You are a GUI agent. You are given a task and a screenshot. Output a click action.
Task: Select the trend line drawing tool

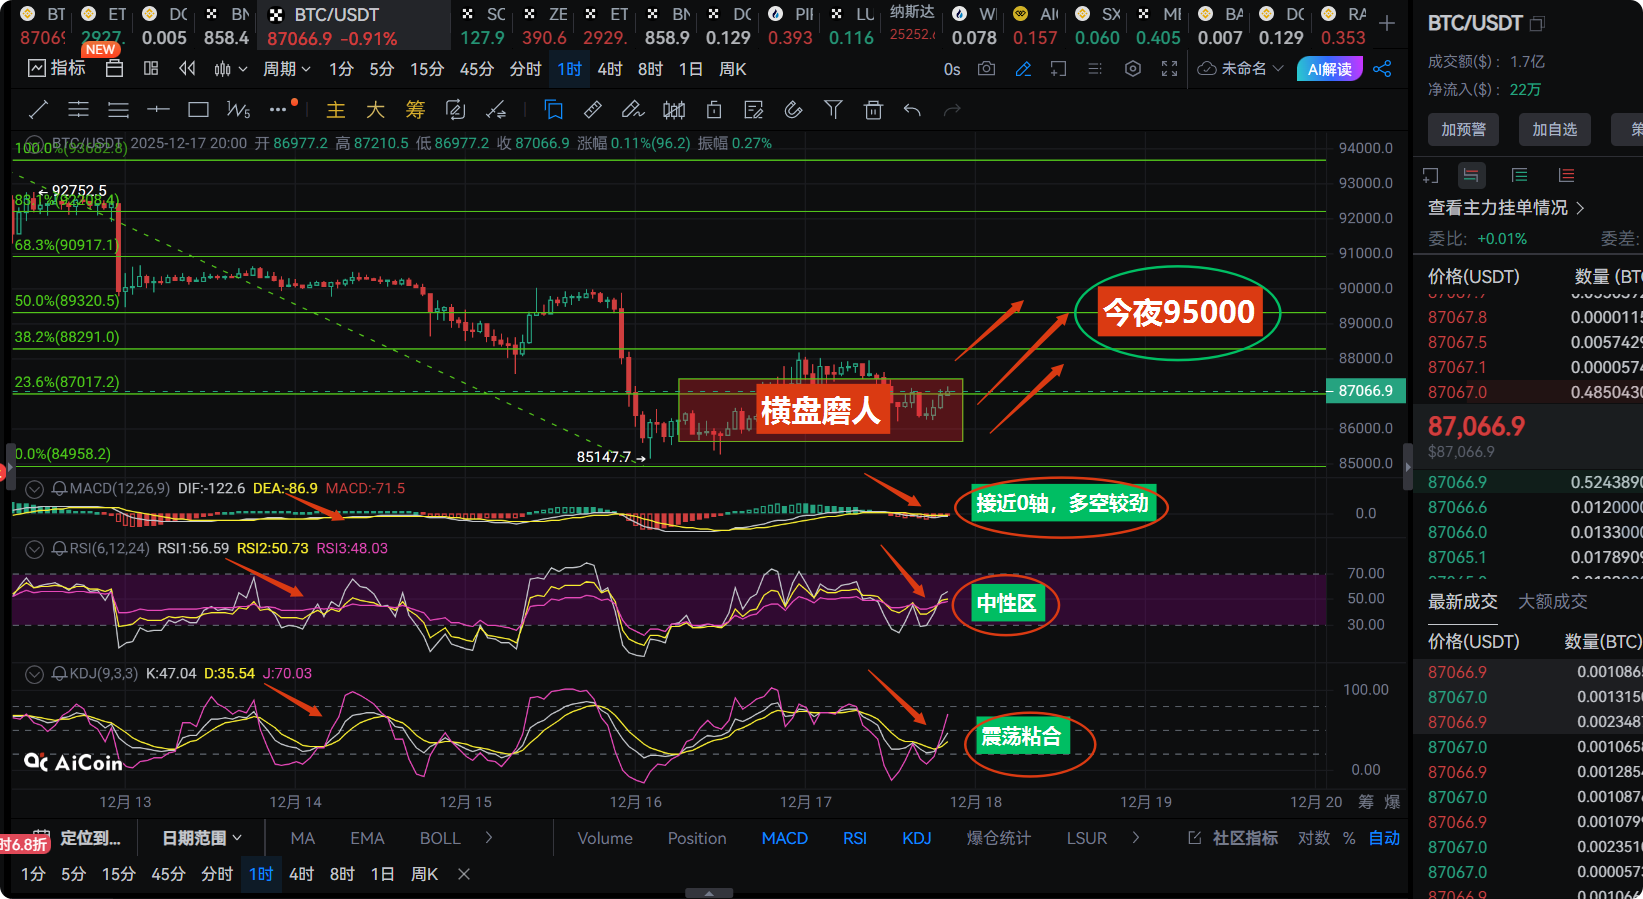point(39,110)
